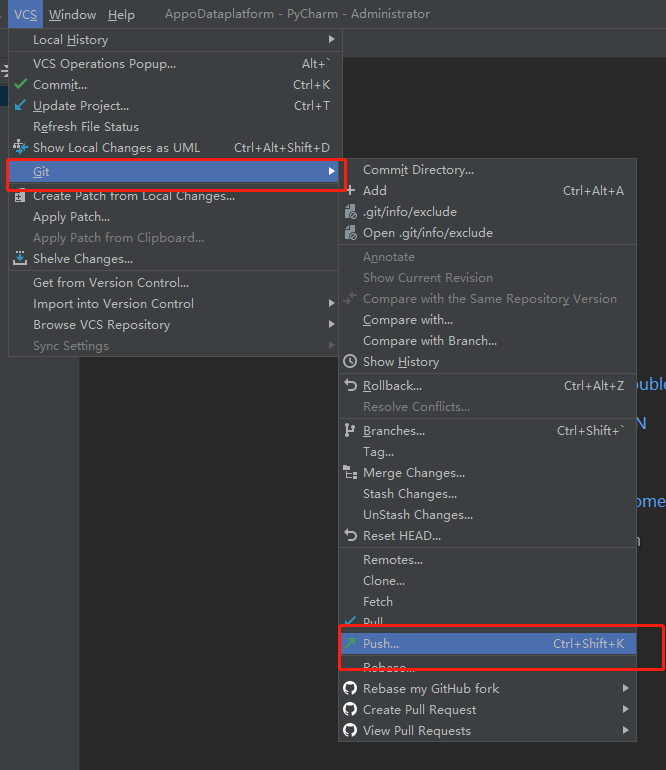Click the Open .git/info/exclude icon
This screenshot has height=770, width=666.
click(x=350, y=233)
